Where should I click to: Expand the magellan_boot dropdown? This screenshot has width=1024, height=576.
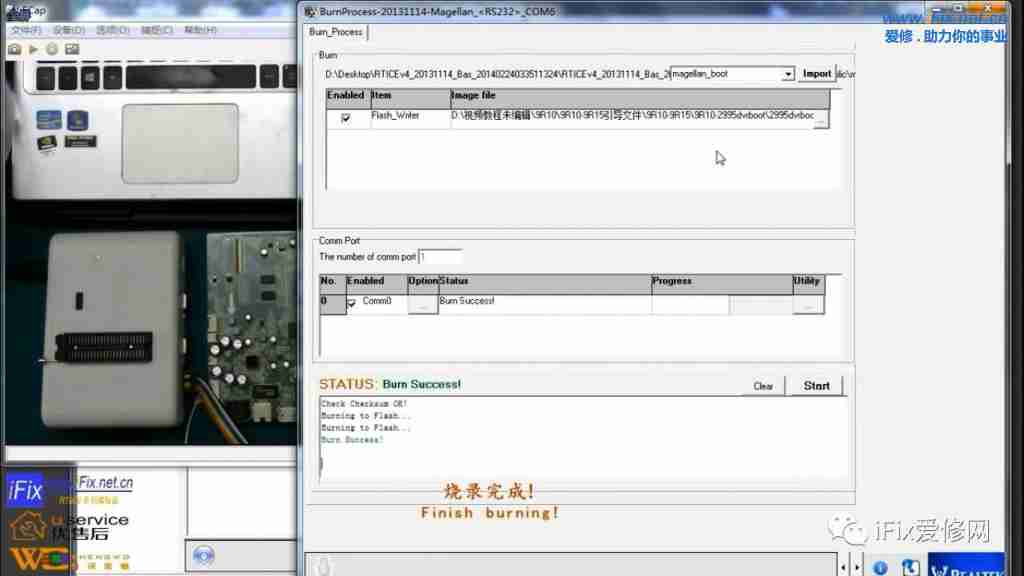coord(788,74)
